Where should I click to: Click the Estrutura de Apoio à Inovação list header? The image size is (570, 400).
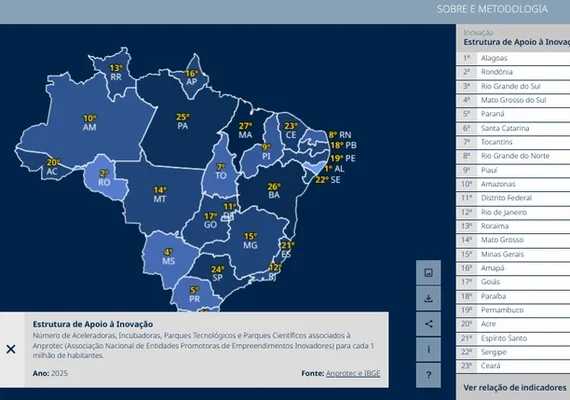[x=516, y=43]
